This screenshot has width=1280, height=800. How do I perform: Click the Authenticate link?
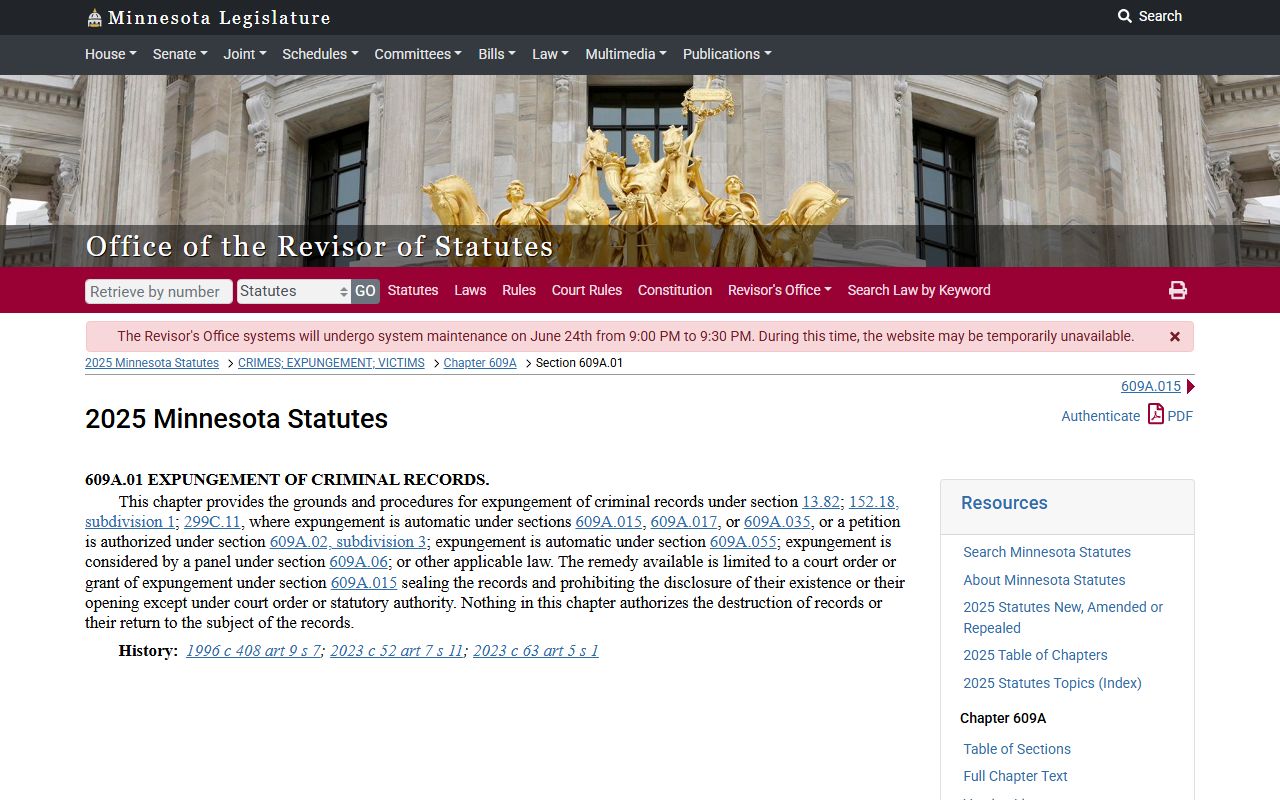(1100, 416)
